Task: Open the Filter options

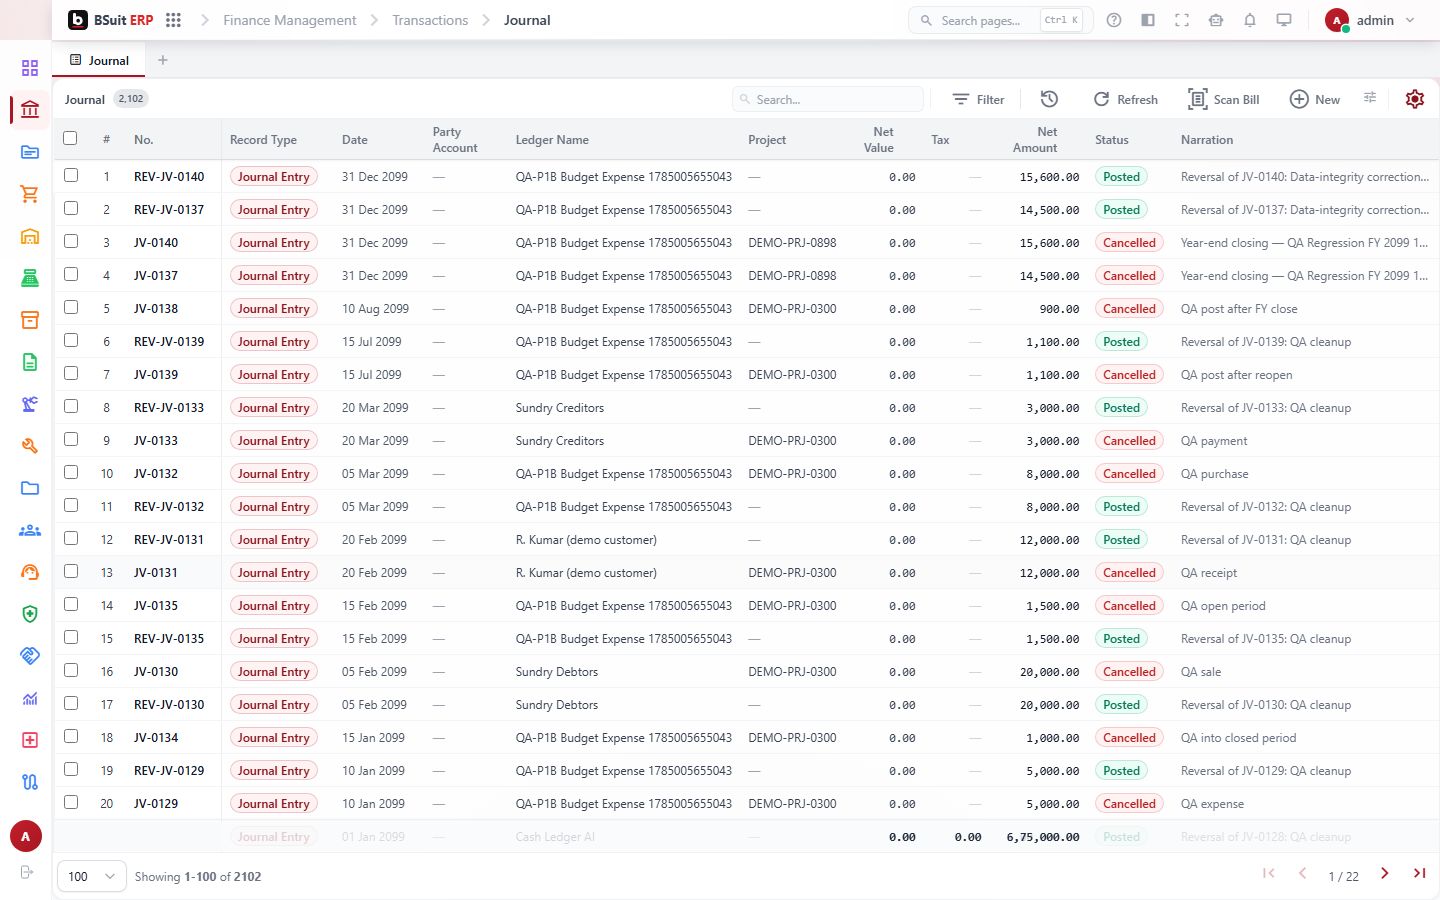Action: (x=978, y=99)
